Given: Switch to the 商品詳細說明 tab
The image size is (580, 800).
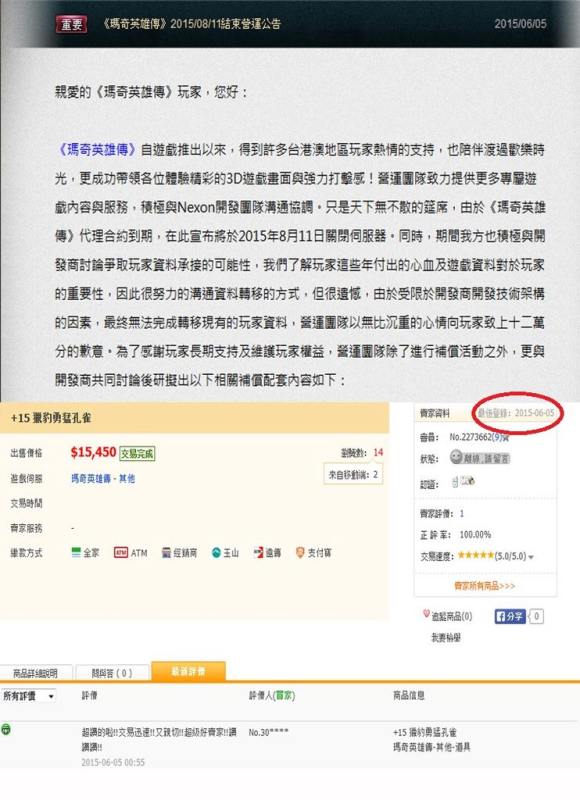Looking at the screenshot, I should click(35, 673).
